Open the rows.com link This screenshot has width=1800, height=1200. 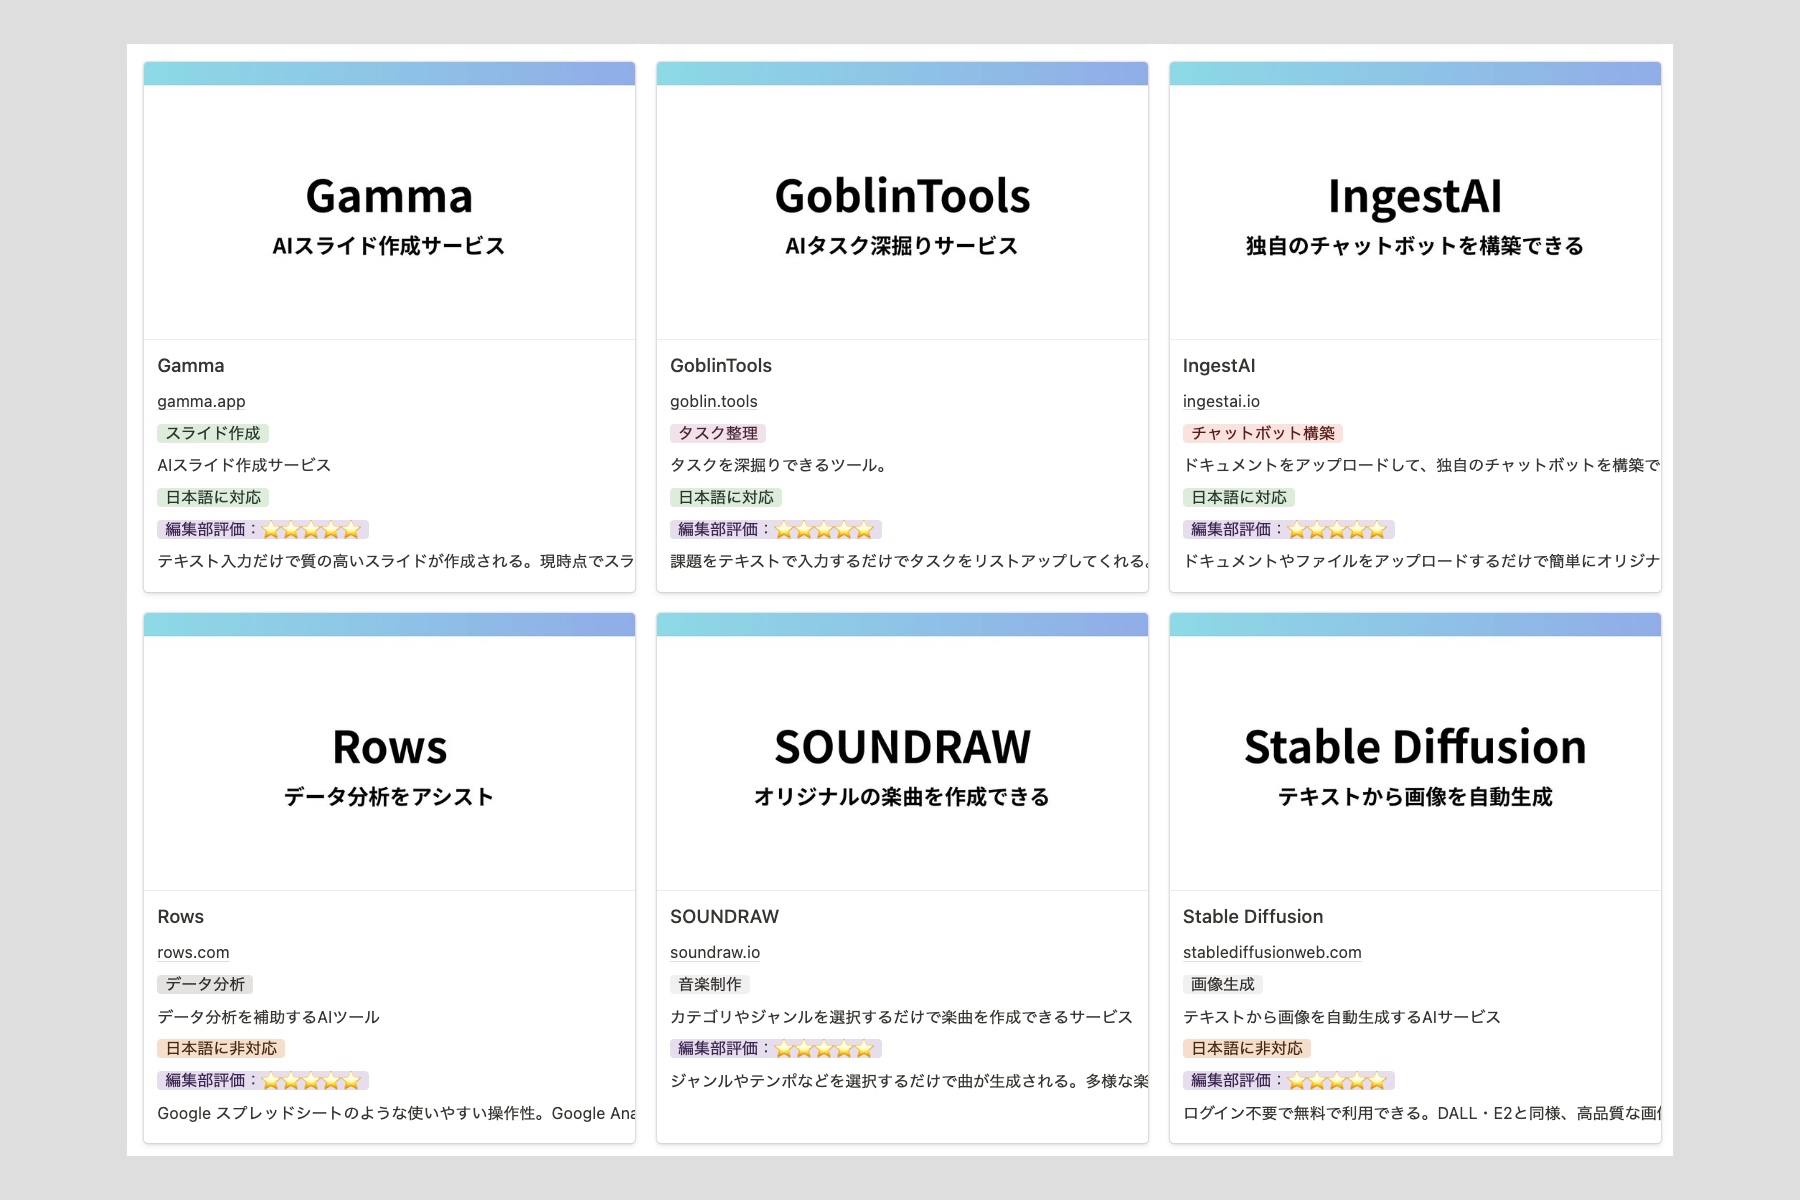tap(193, 952)
